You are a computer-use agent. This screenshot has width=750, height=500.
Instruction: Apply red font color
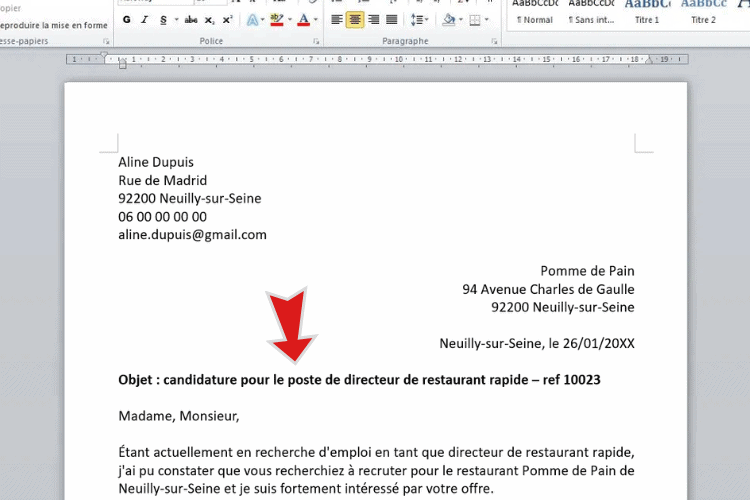pyautogui.click(x=304, y=20)
